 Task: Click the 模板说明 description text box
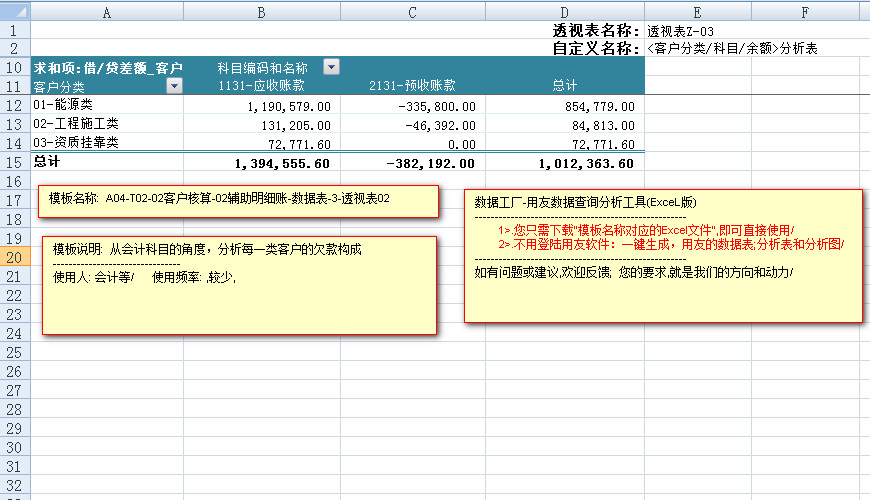(x=238, y=285)
